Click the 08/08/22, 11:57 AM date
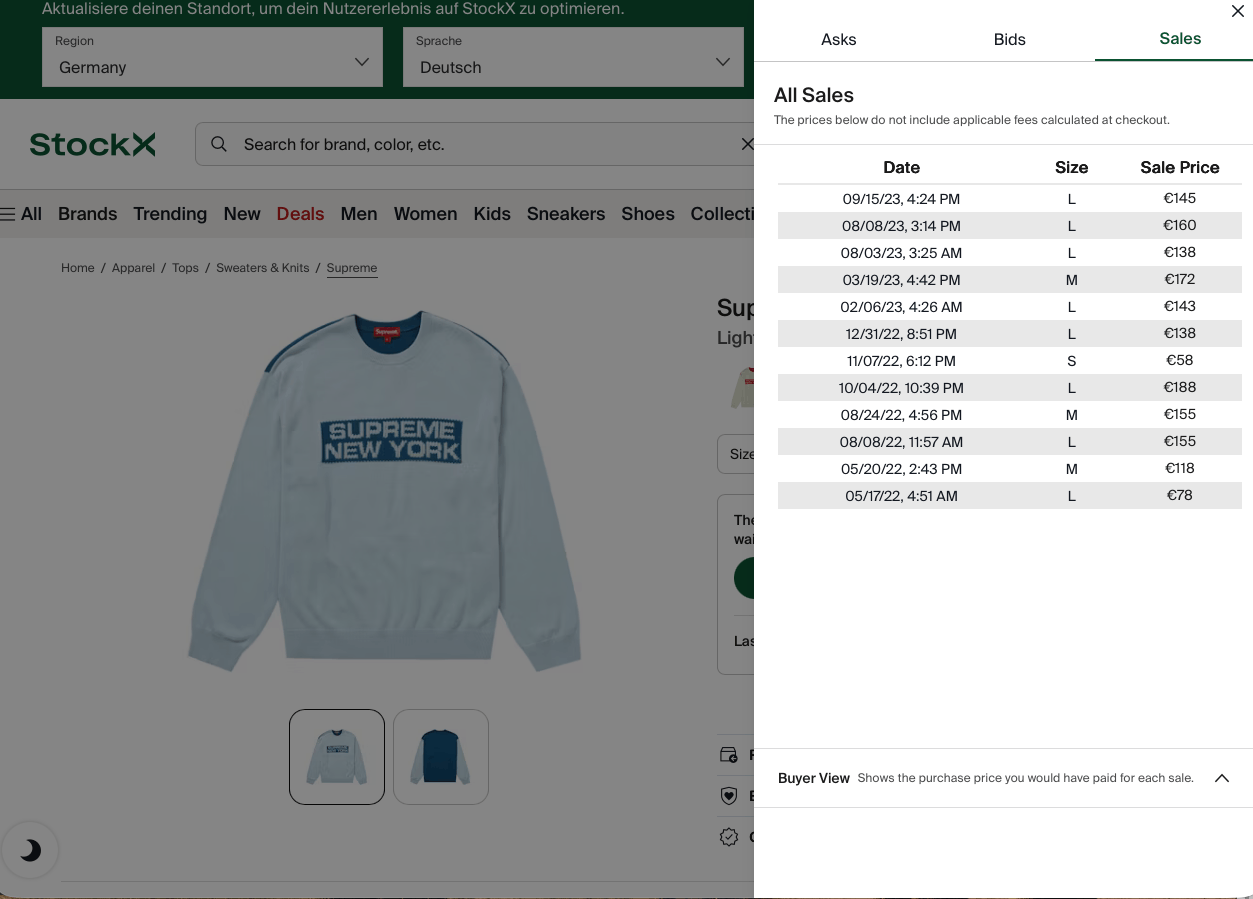 click(901, 442)
